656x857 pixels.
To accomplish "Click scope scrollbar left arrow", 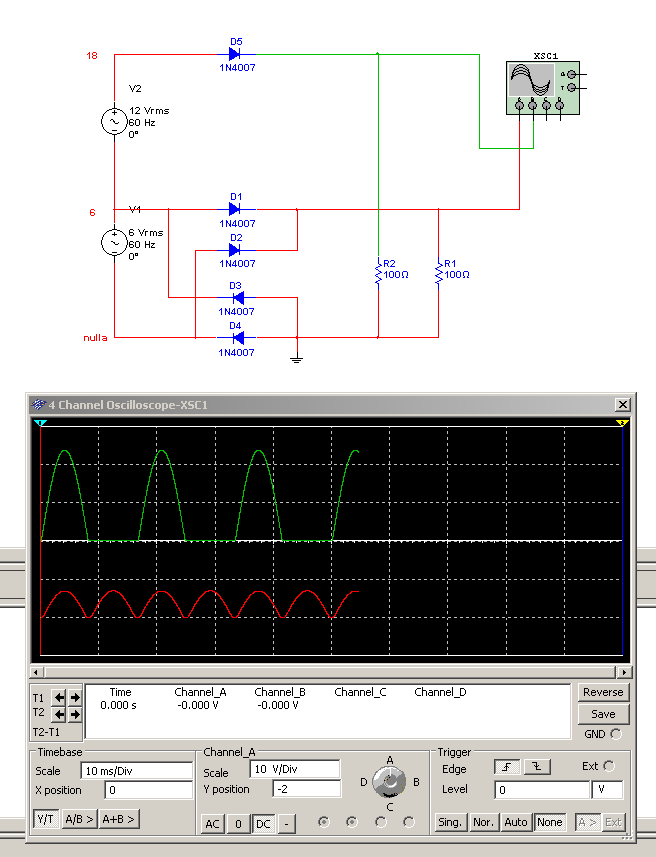I will point(36,672).
